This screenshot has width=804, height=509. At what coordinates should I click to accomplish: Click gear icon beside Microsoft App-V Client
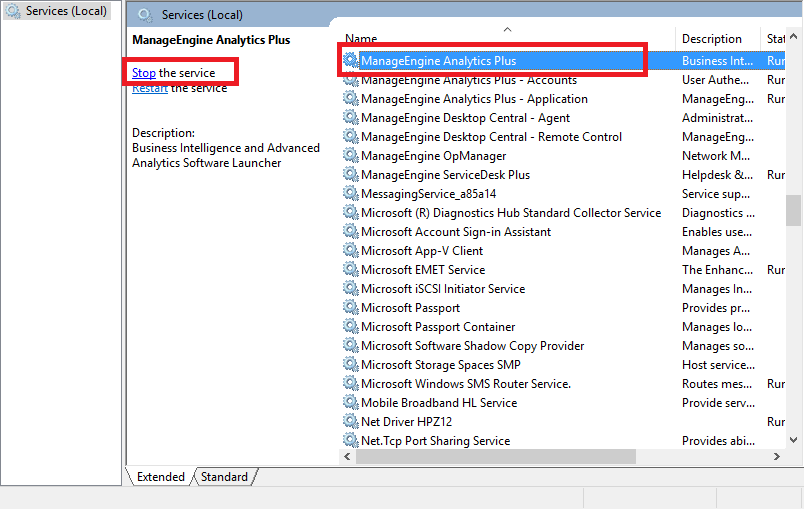[350, 251]
